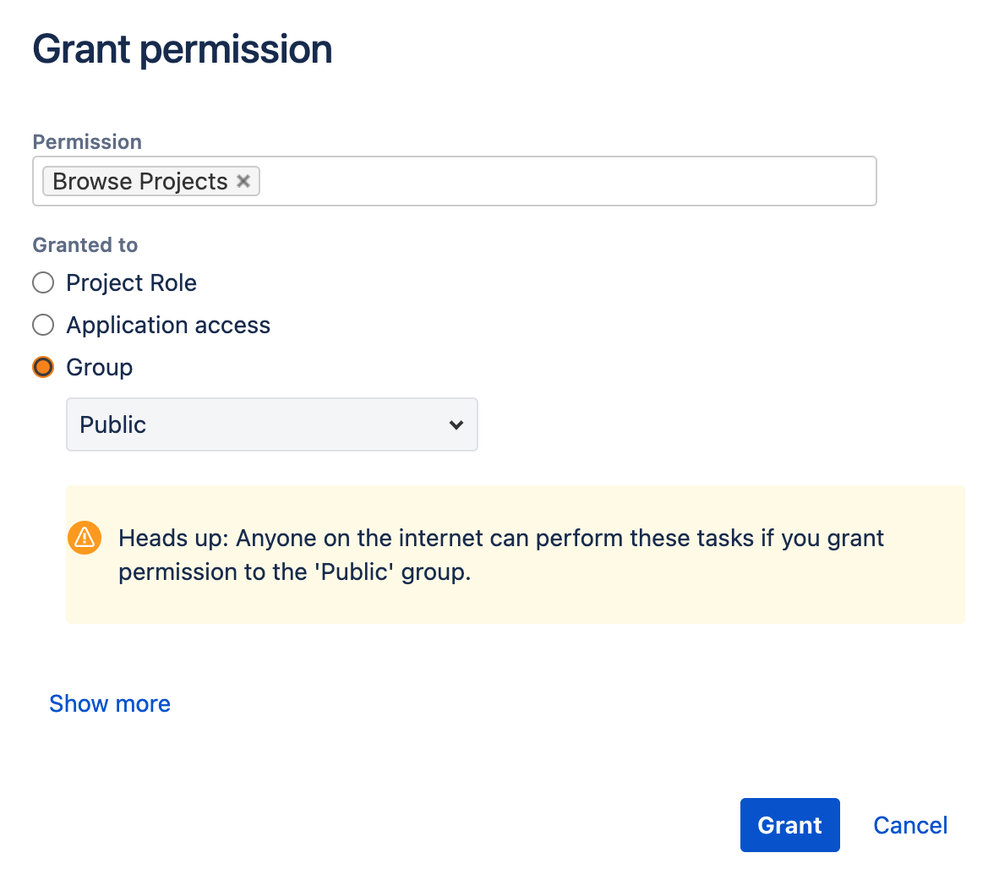
Task: Click the Grant permission heading
Action: [182, 49]
